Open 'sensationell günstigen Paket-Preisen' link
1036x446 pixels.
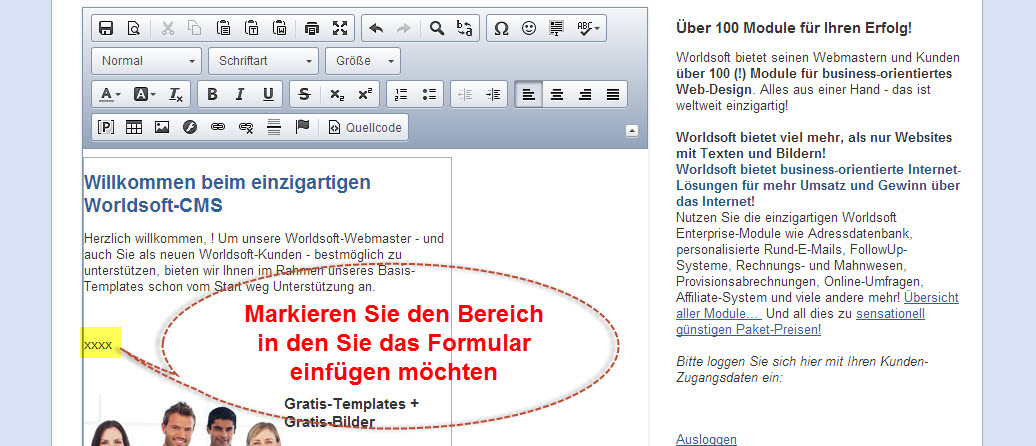click(x=800, y=321)
